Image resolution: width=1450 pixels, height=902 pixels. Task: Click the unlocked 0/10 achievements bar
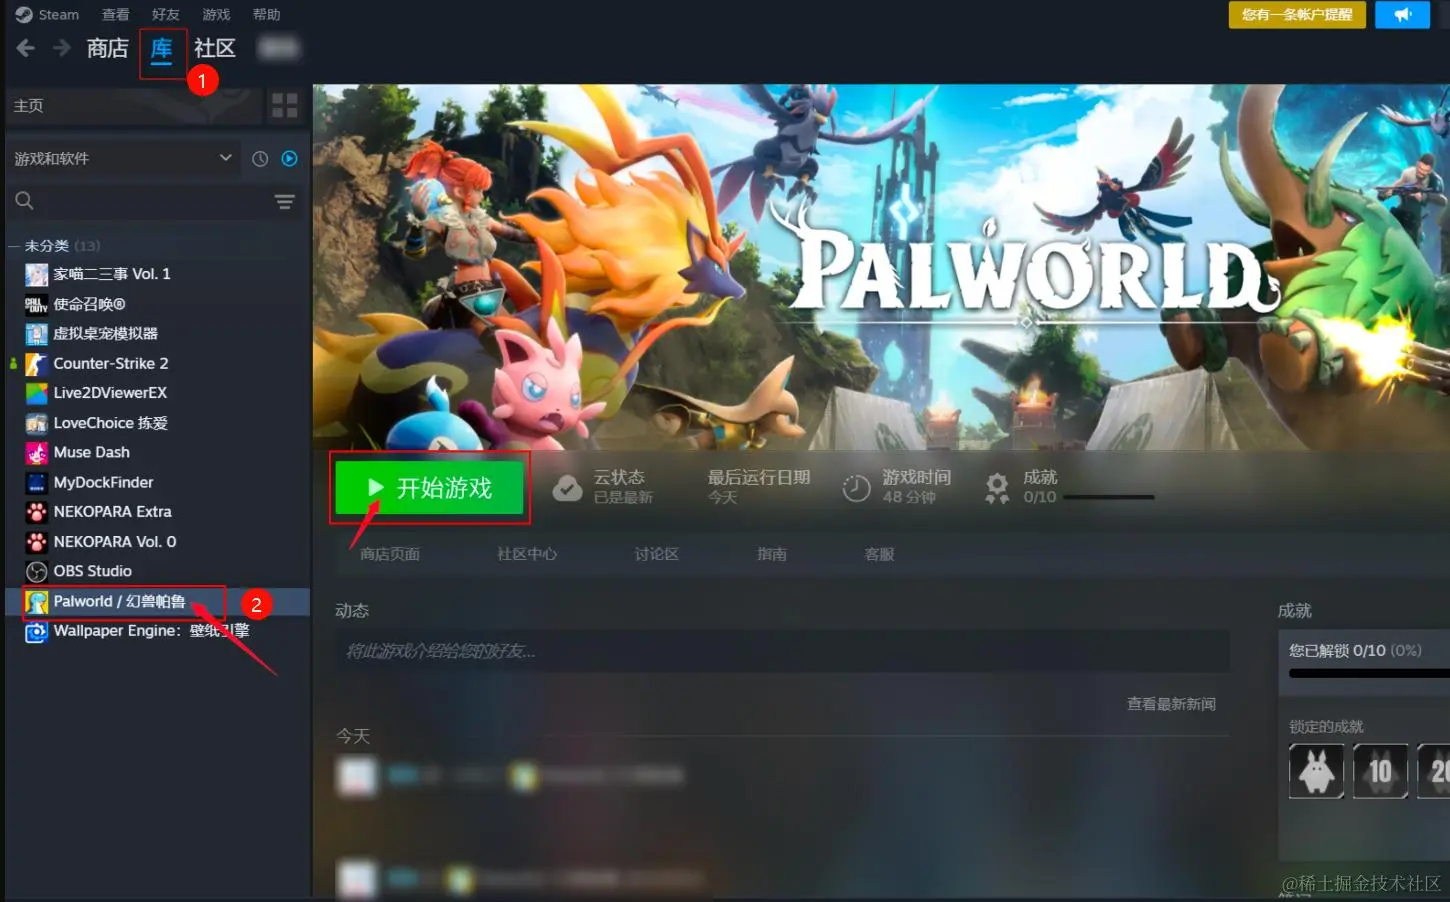pyautogui.click(x=1369, y=673)
